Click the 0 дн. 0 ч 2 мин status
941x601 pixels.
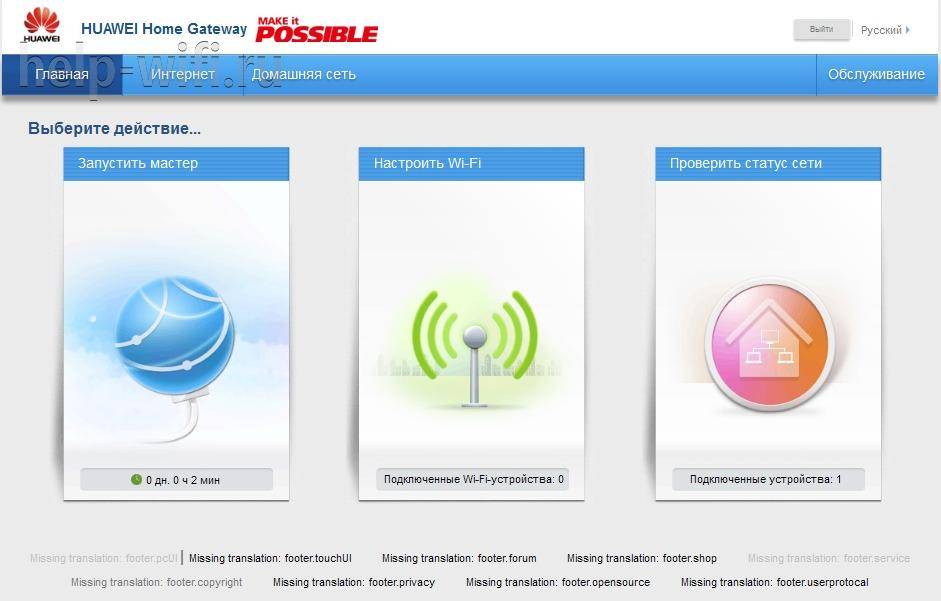click(x=176, y=479)
